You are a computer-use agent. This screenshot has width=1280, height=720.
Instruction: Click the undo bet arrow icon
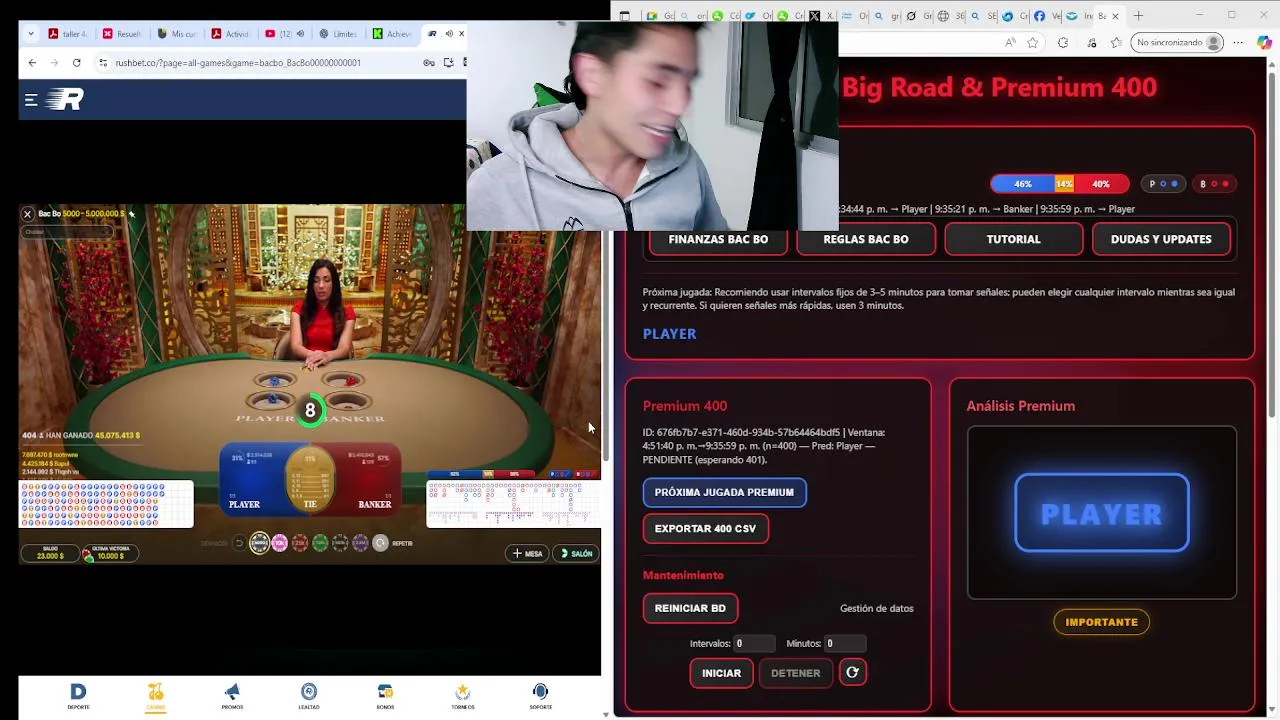(x=238, y=543)
